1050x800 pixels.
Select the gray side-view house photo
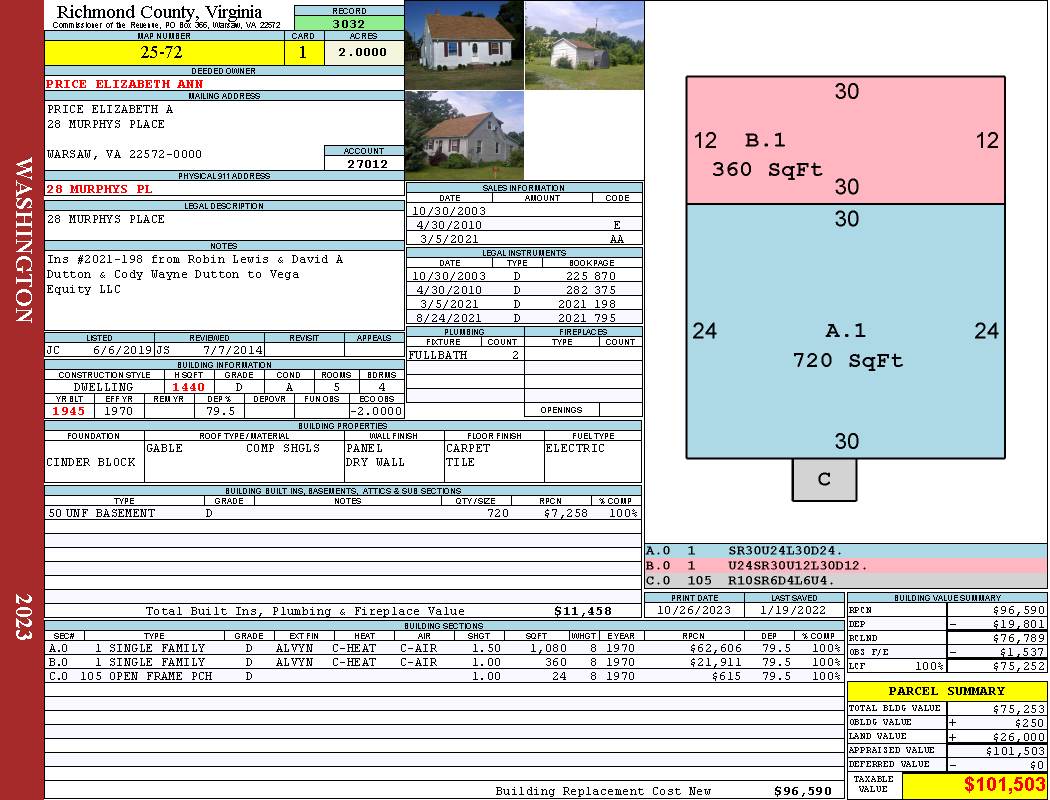point(464,136)
